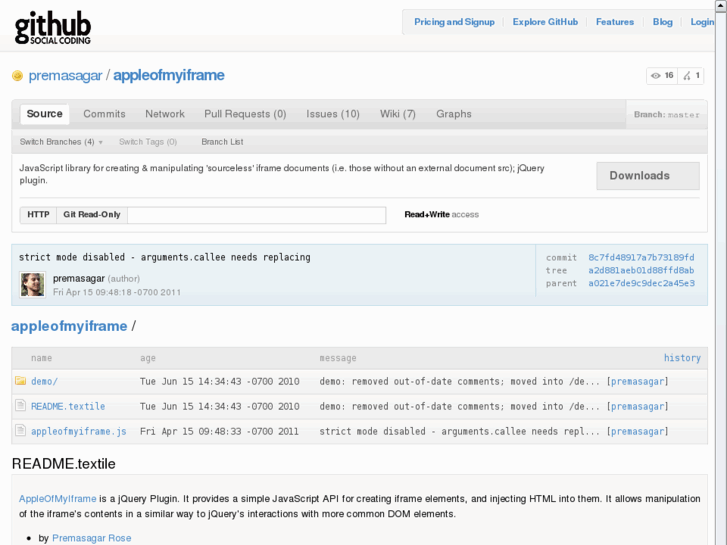The width and height of the screenshot is (727, 545).
Task: Open the Switch Branches (4) dropdown
Action: (x=61, y=142)
